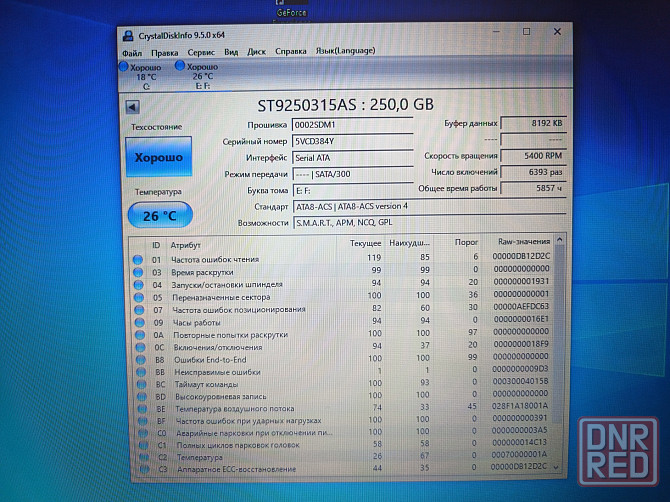Image resolution: width=670 pixels, height=502 pixels.
Task: Click the interface field Serial ATA
Action: click(x=353, y=158)
